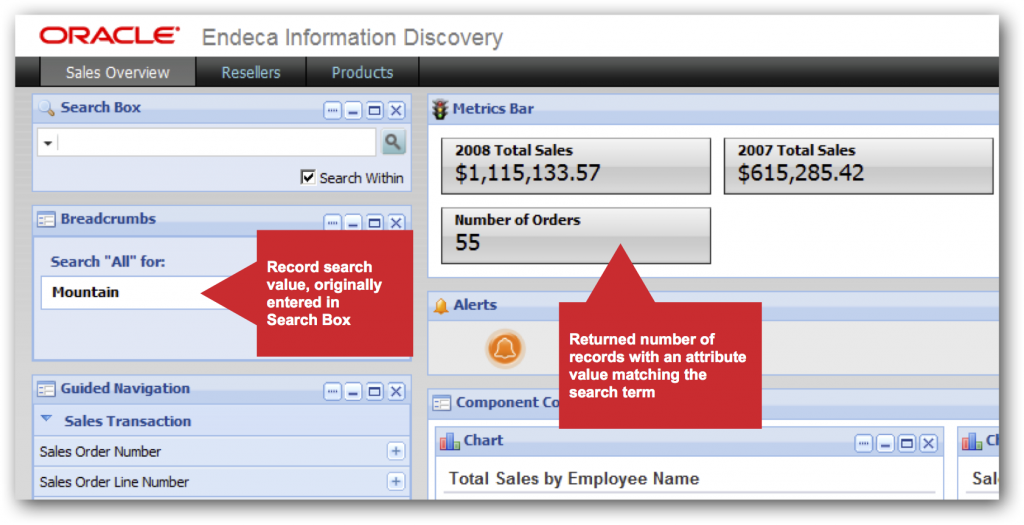Click the magnifier icon beside Search Box title
Viewport: 1024px width, 525px height.
[46, 108]
